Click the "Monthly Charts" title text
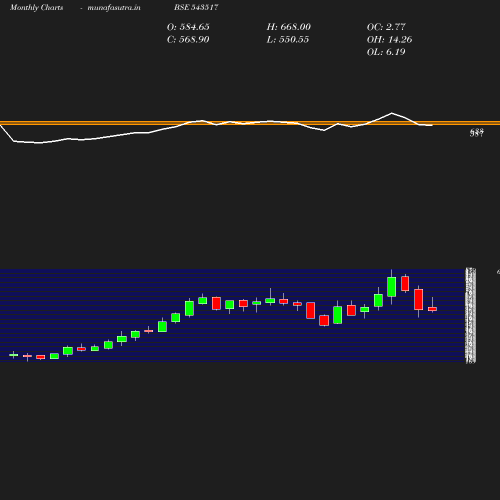The width and height of the screenshot is (500, 500). click(x=37, y=7)
